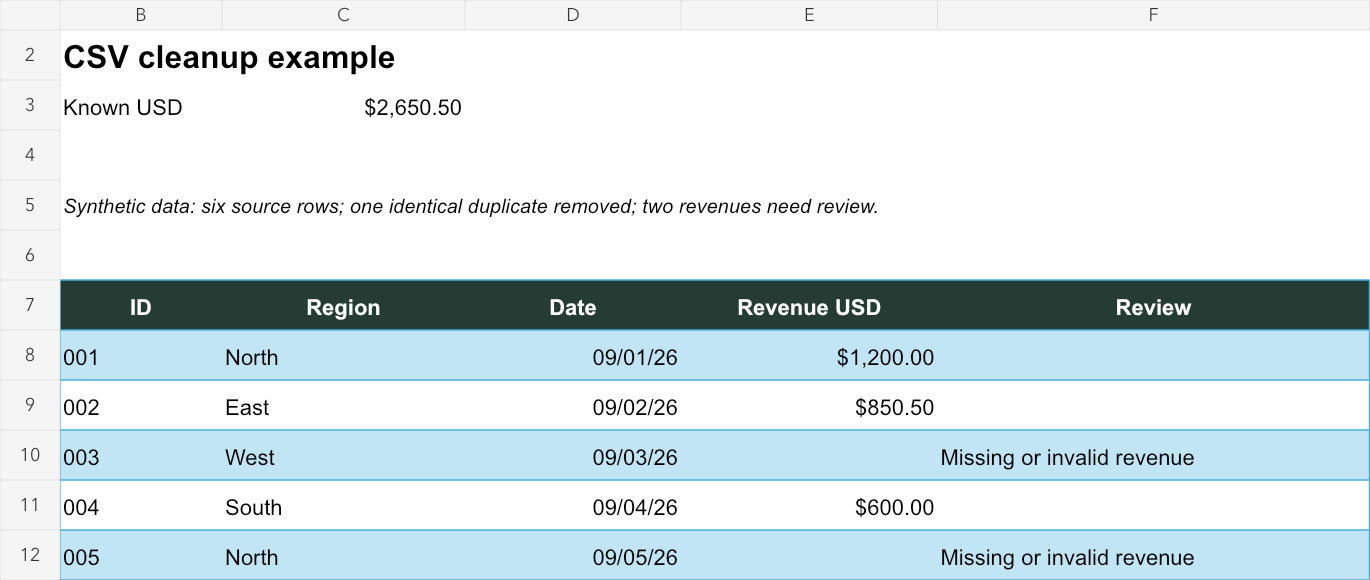Click date cell 09/02/26
The width and height of the screenshot is (1370, 580).
(x=573, y=405)
